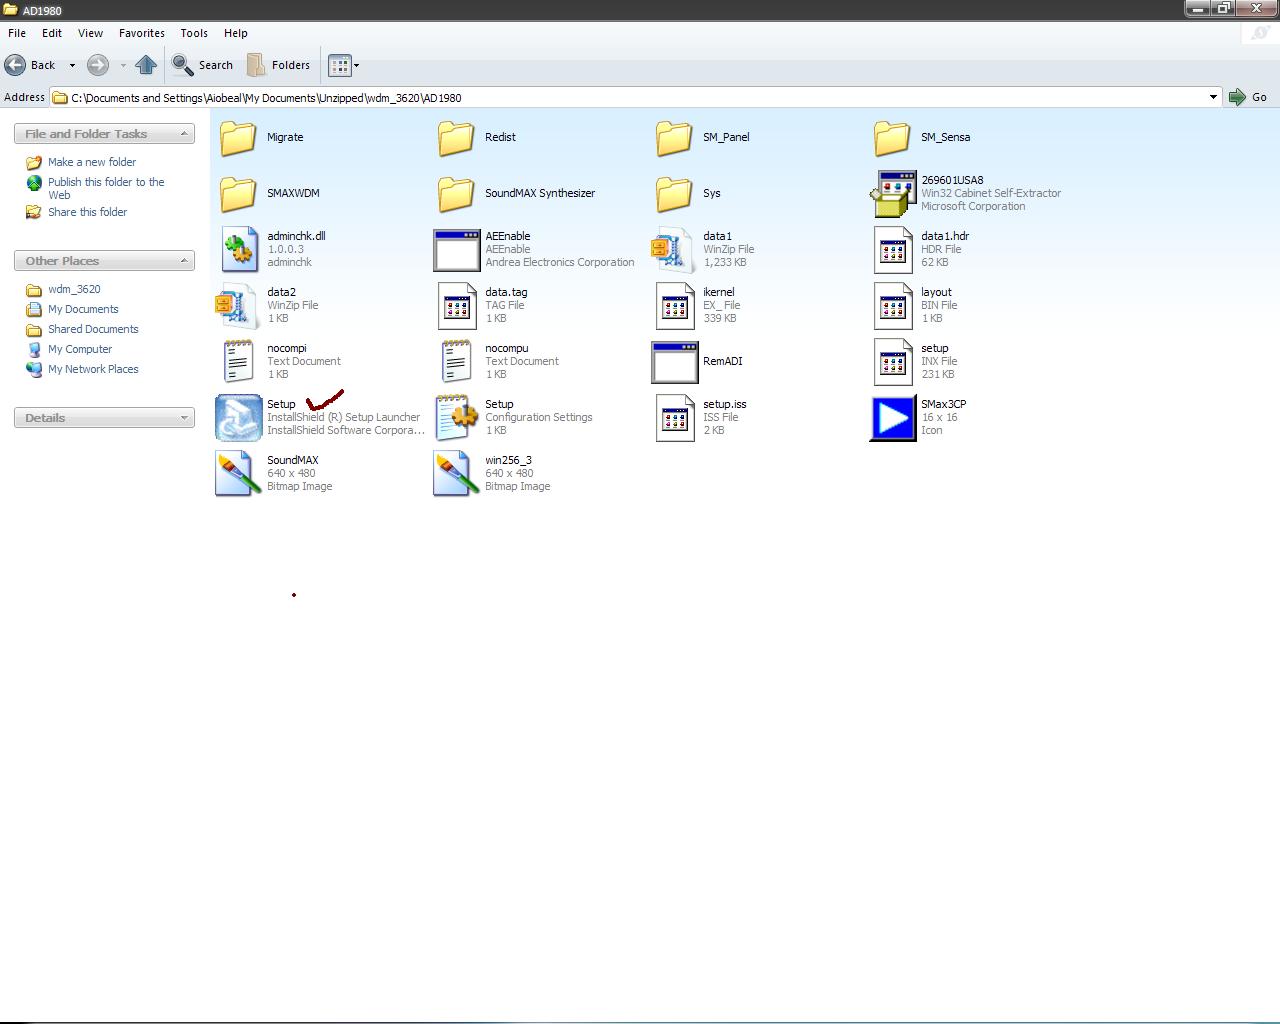Select the setup INX file icon
The height and width of the screenshot is (1024, 1280).
click(x=893, y=361)
